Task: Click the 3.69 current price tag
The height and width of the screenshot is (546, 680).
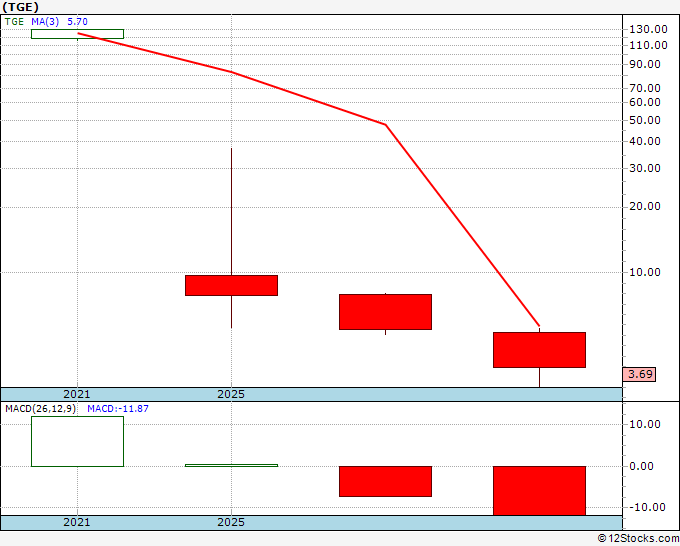Action: 639,374
